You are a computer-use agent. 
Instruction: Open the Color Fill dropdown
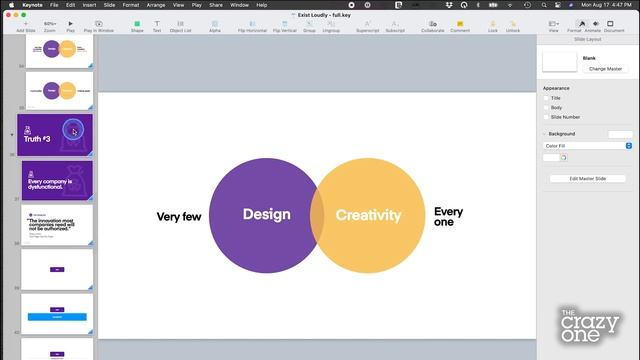click(587, 146)
